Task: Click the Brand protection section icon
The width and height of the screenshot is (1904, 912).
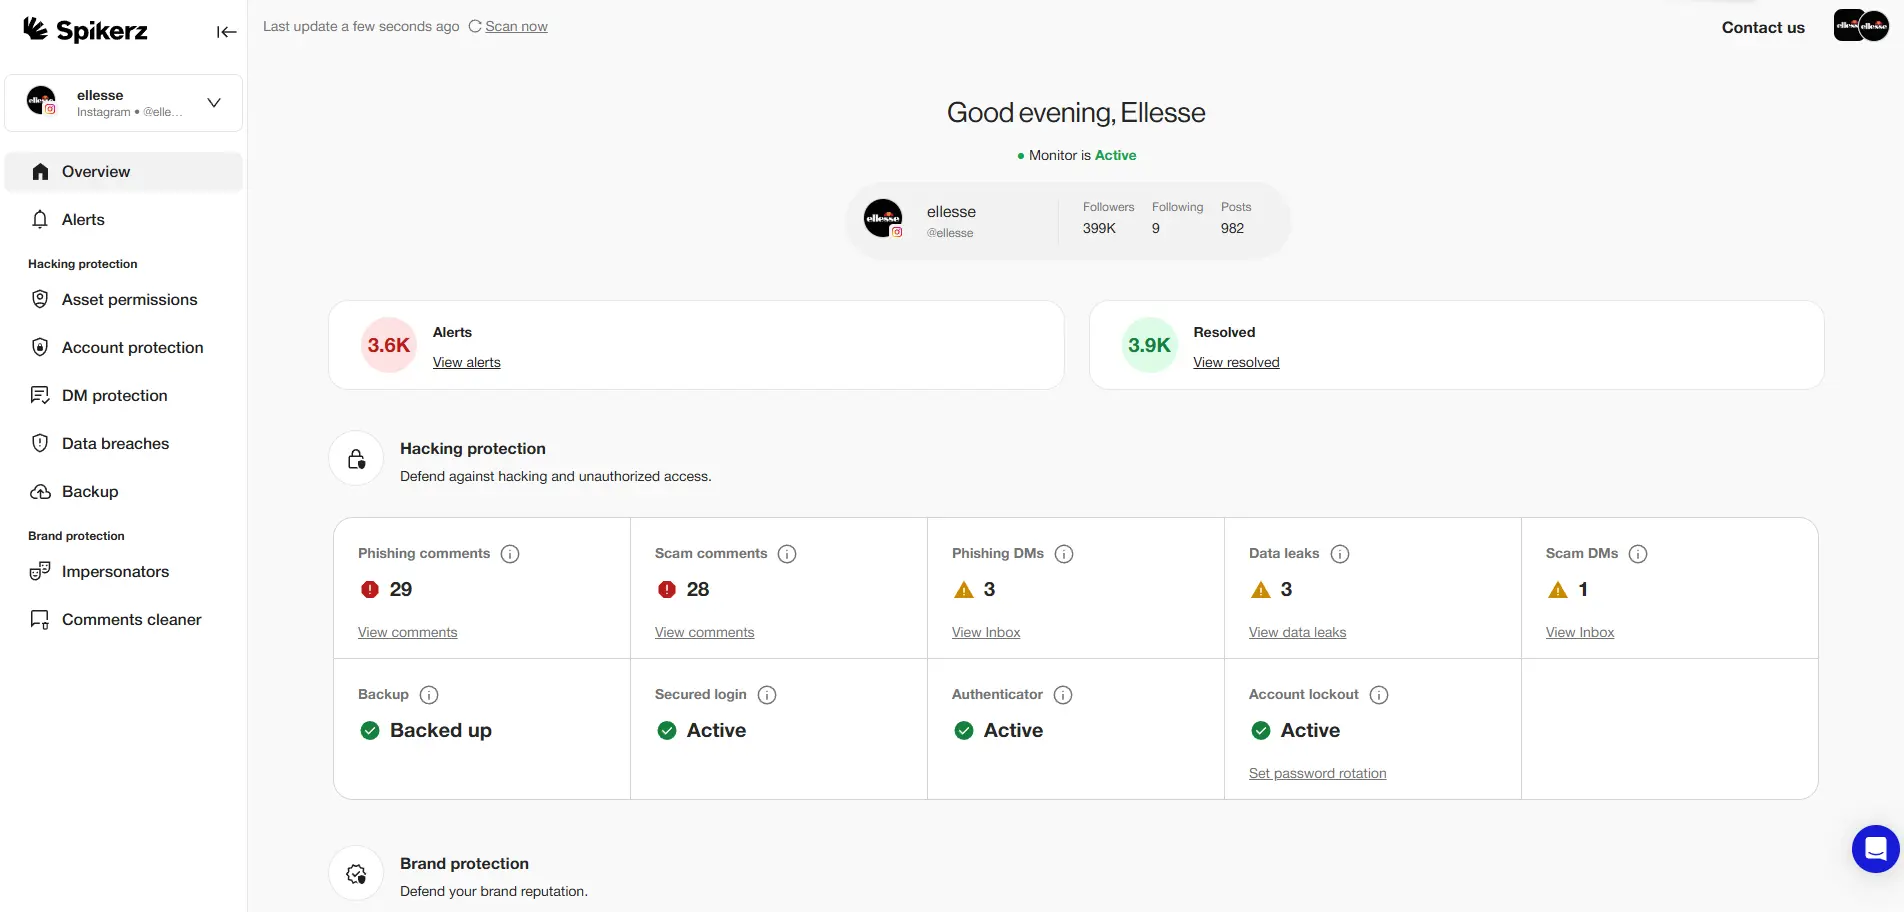Action: (x=356, y=874)
